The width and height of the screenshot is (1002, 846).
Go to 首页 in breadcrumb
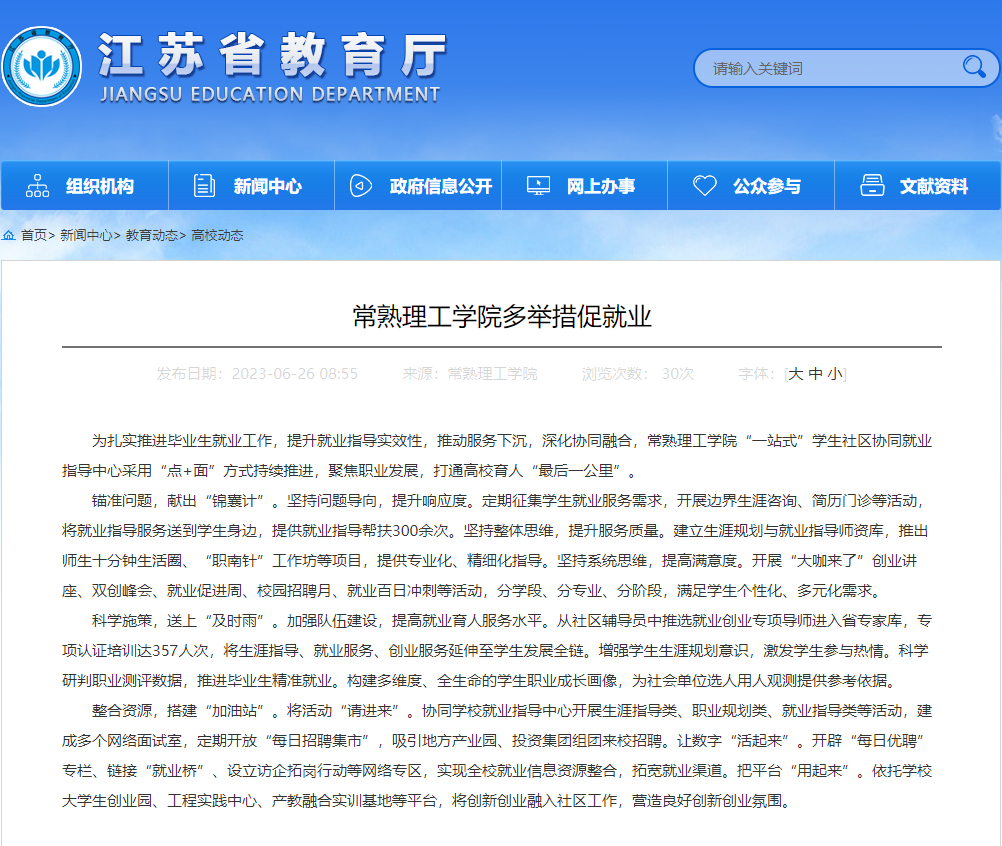[x=34, y=235]
